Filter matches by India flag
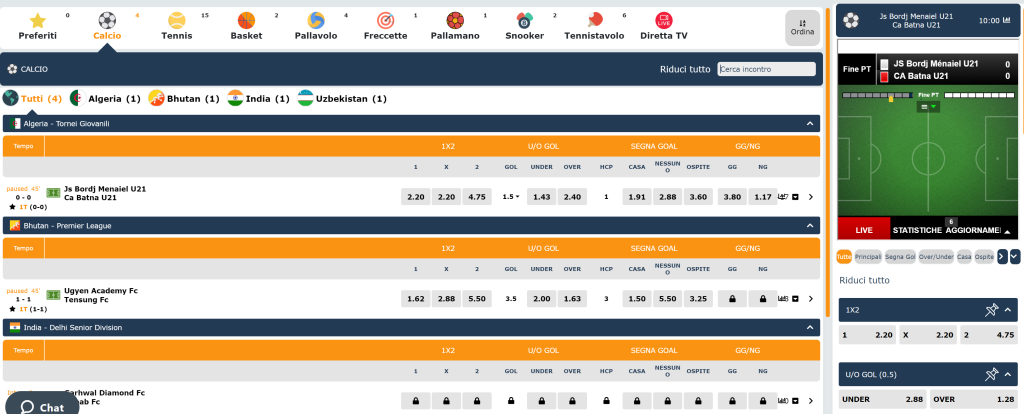Viewport: 1024px width, 414px height. (x=235, y=99)
